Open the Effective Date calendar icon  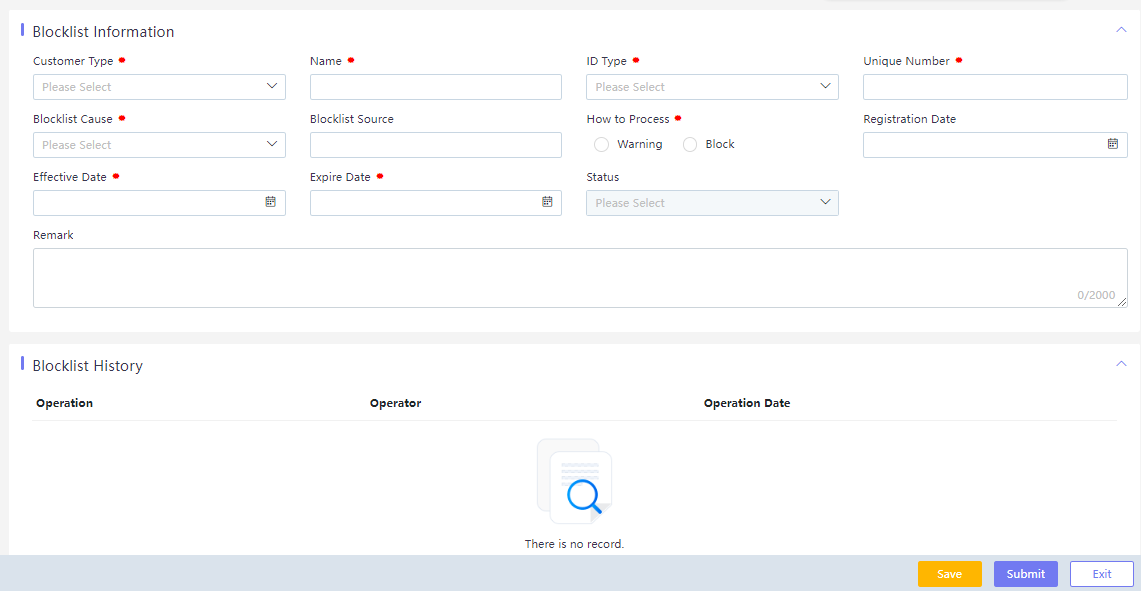[x=270, y=202]
